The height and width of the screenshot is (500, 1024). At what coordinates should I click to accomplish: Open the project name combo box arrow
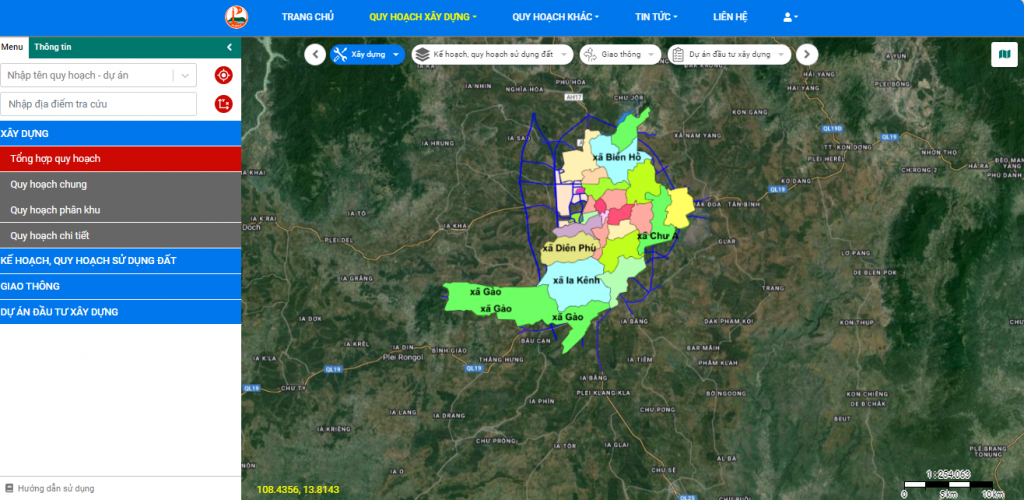(x=185, y=75)
